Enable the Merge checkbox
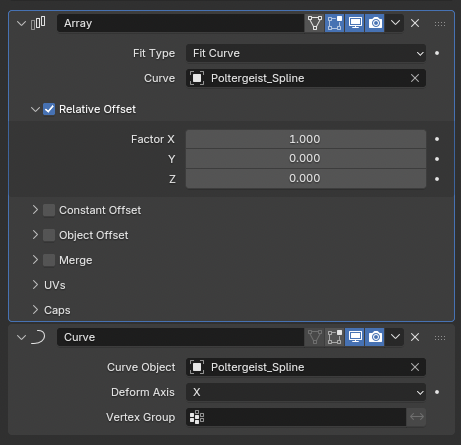Screen dimensions: 461x445 point(49,260)
